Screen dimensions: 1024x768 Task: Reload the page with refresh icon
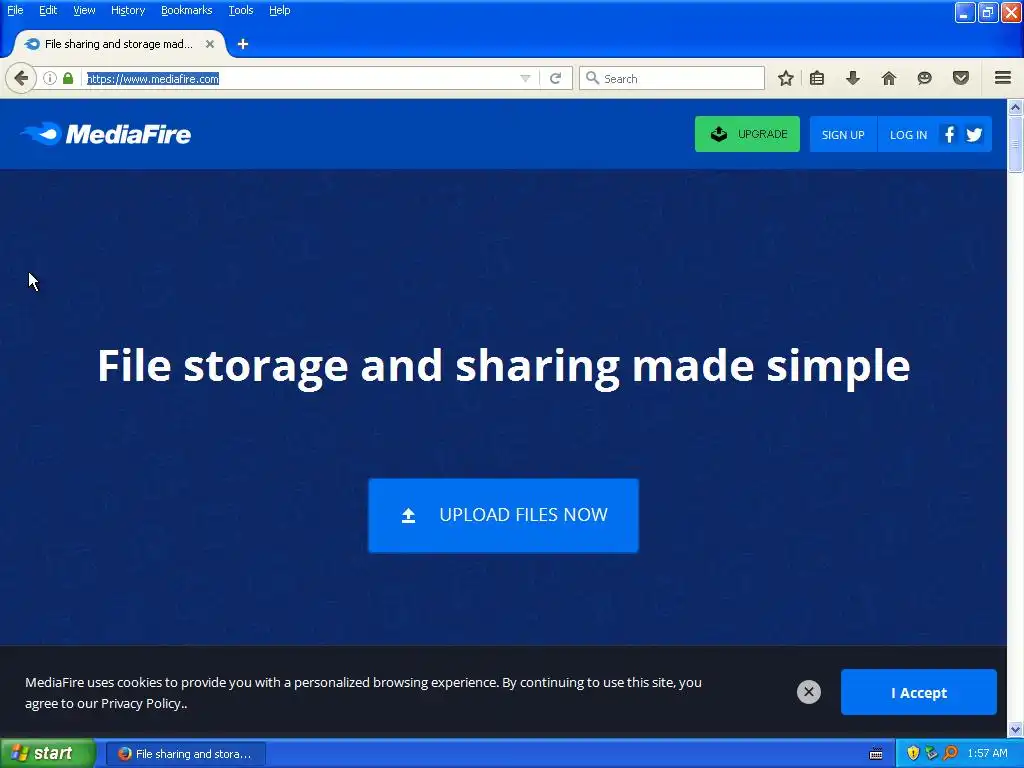pos(556,78)
